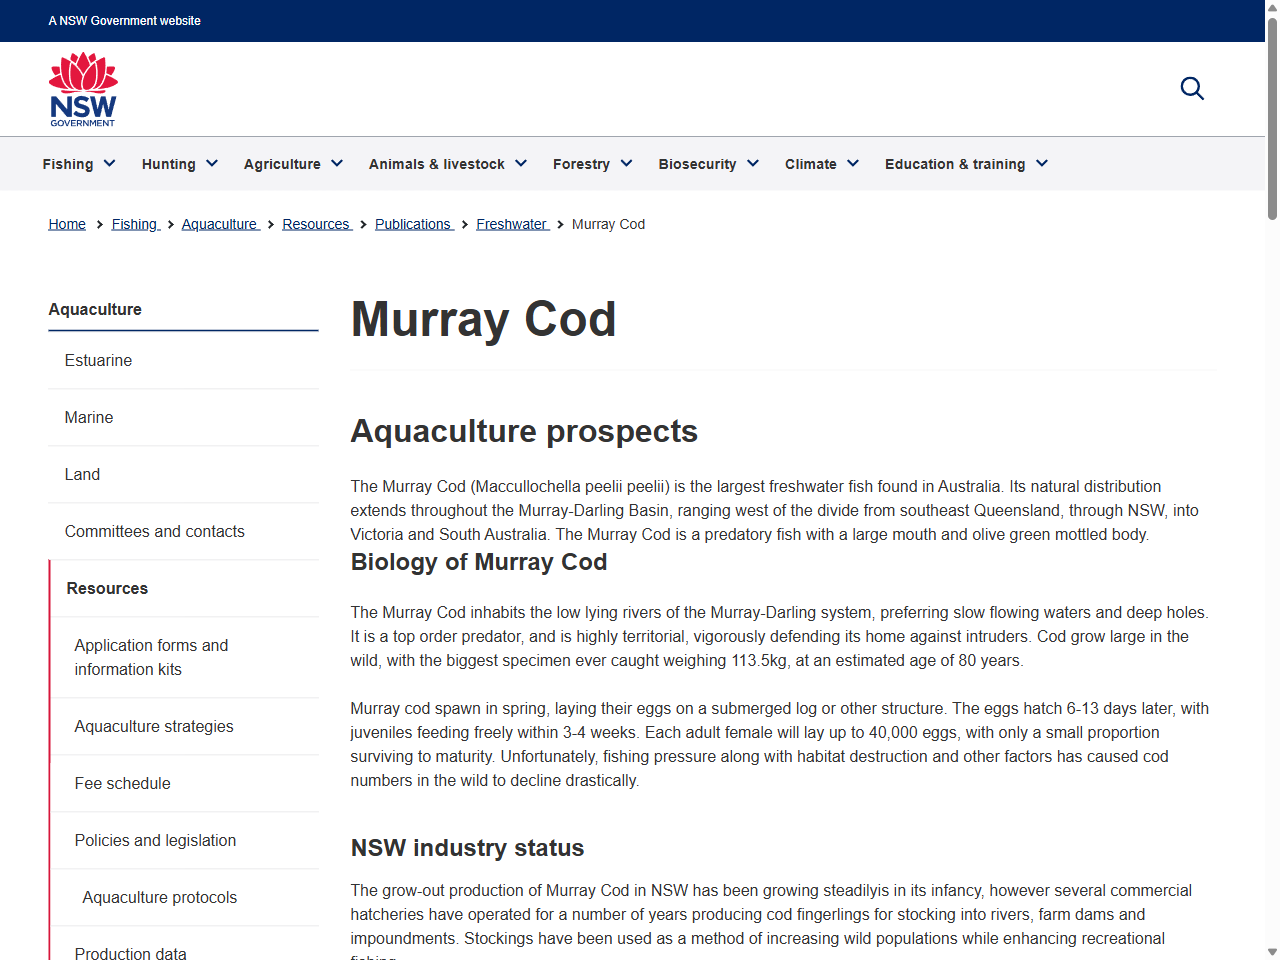Open the Fee schedule page

click(122, 783)
